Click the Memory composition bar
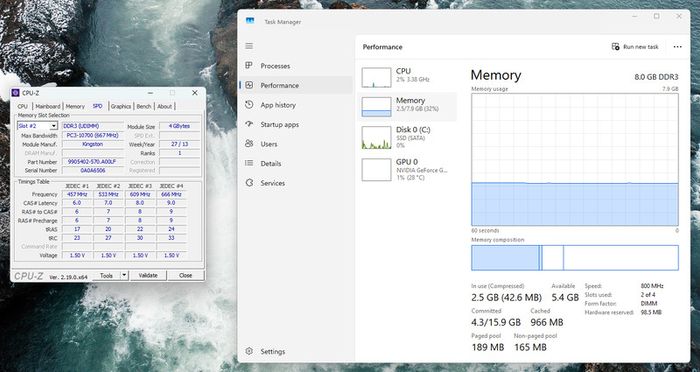 [x=575, y=258]
